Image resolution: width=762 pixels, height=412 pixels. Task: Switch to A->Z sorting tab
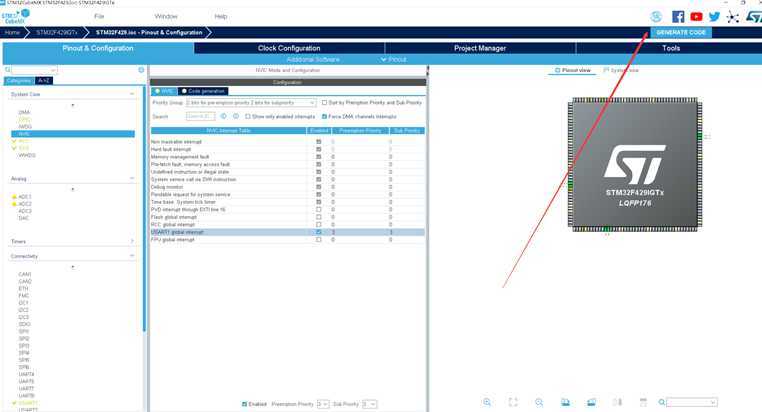point(44,81)
